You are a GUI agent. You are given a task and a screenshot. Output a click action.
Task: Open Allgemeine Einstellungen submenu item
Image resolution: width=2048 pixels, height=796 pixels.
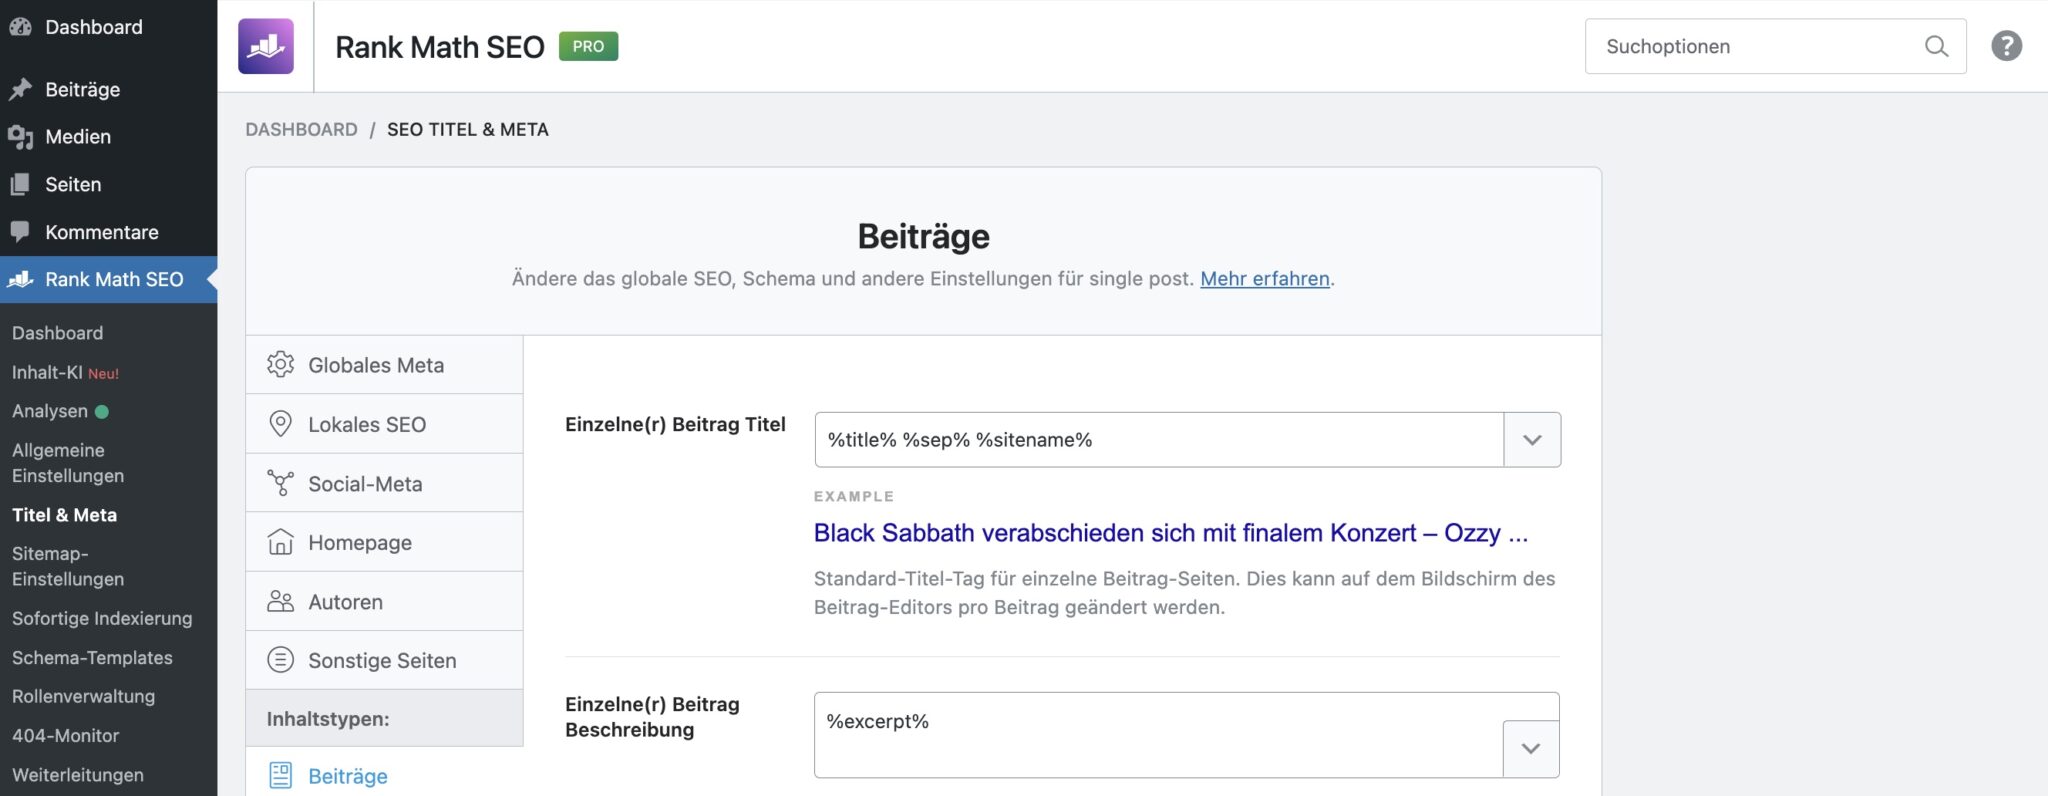click(68, 463)
